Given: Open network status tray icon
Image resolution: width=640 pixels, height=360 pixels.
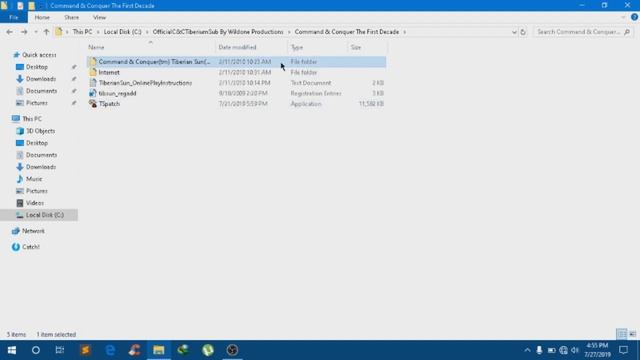Looking at the screenshot, I should [x=564, y=350].
